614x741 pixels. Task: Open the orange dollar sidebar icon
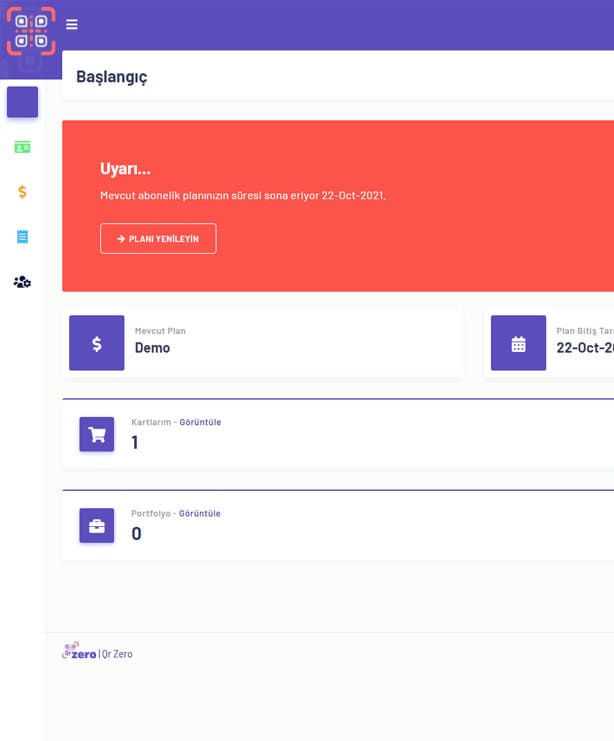click(22, 191)
